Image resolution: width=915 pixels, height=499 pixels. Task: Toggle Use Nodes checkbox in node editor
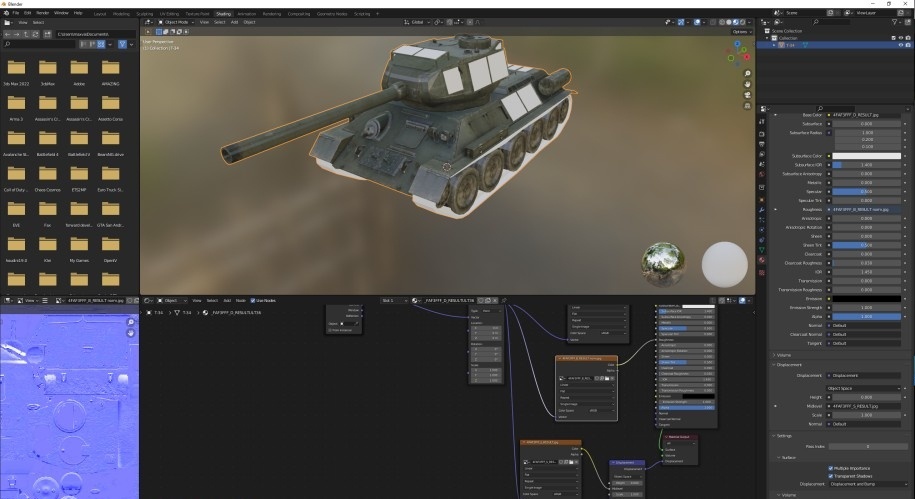[253, 301]
